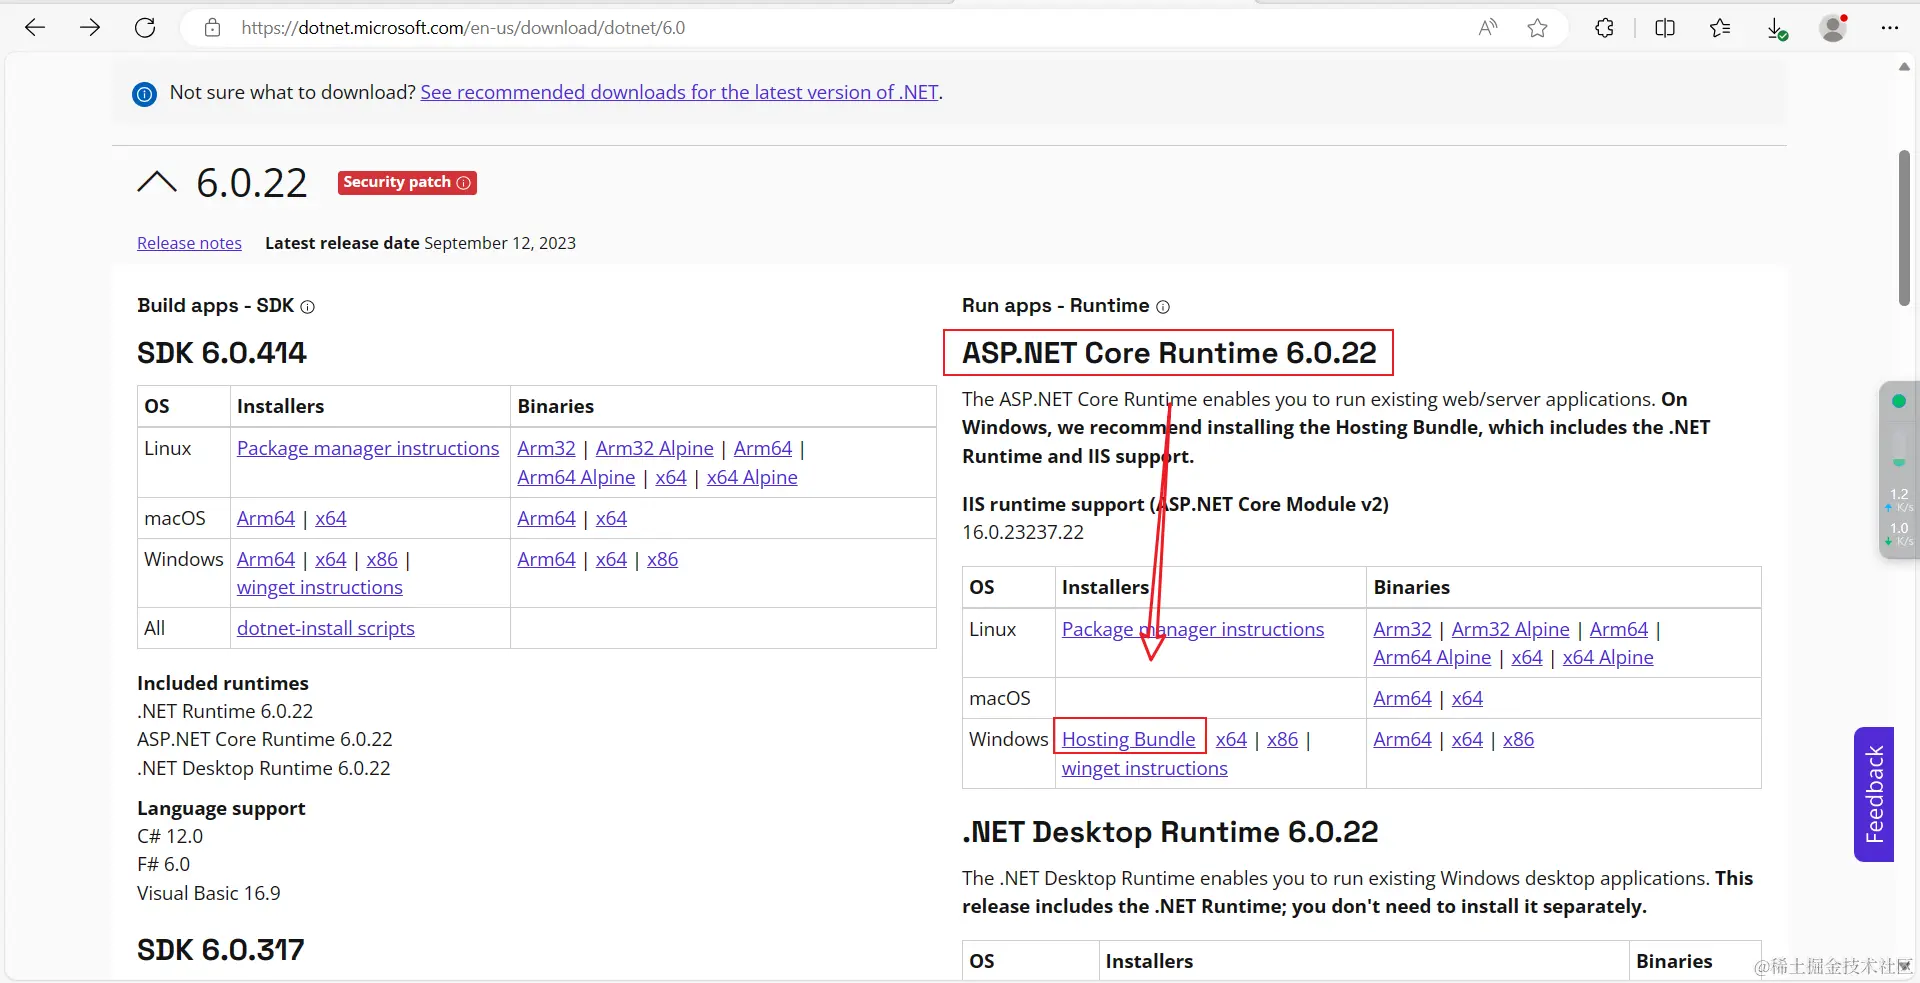Open the Read aloud tool
This screenshot has height=983, width=1920.
pos(1488,28)
